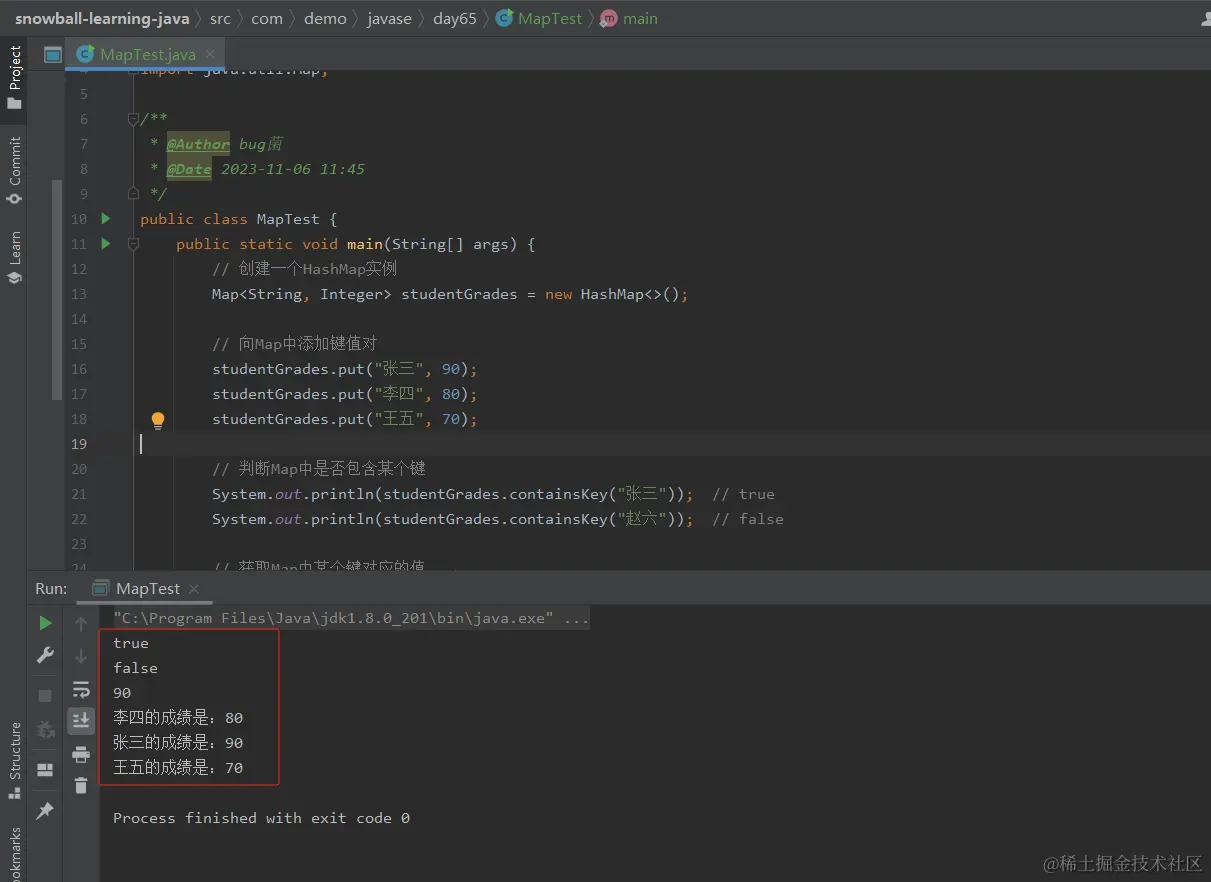Click 'Run:' label in tool window header

(51, 589)
